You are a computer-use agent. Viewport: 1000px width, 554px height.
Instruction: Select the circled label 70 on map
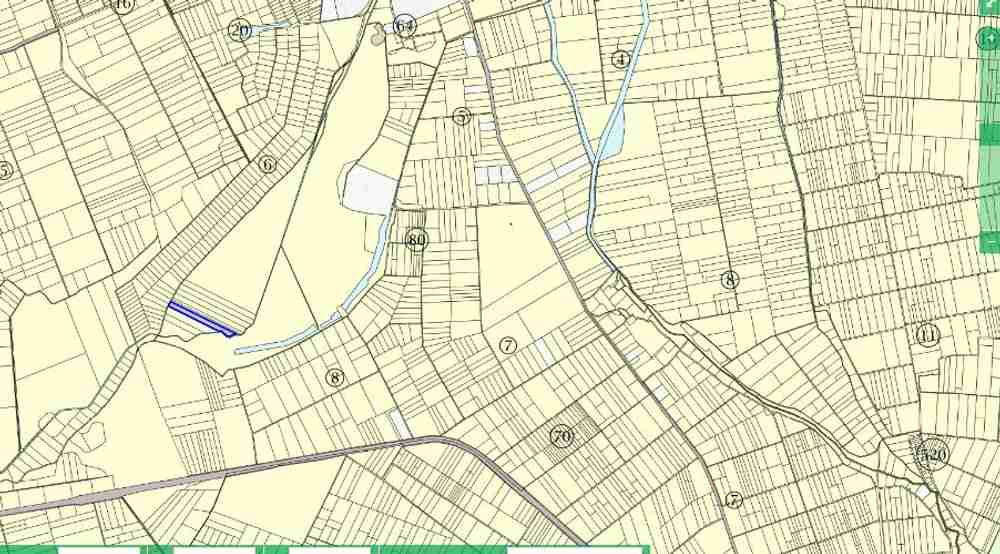coord(562,437)
